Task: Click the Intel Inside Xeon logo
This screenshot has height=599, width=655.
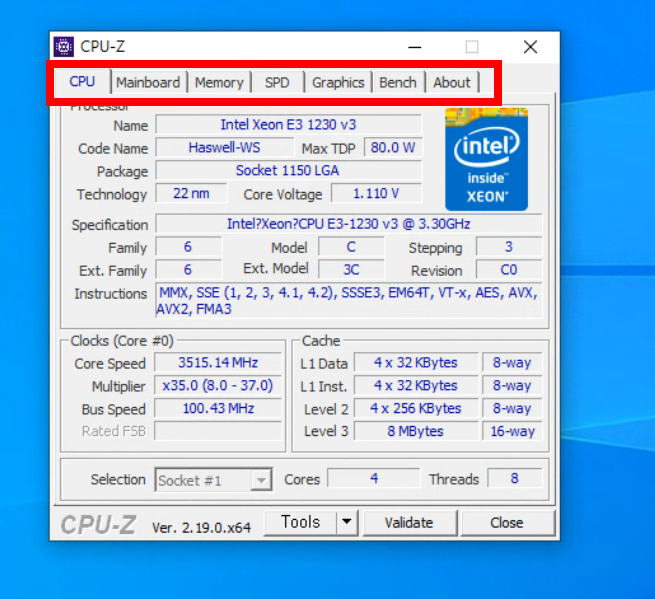Action: [x=486, y=159]
